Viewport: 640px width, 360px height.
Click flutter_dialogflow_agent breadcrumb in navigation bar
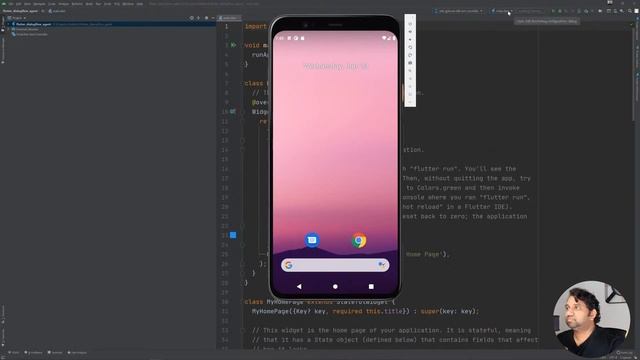tap(20, 11)
